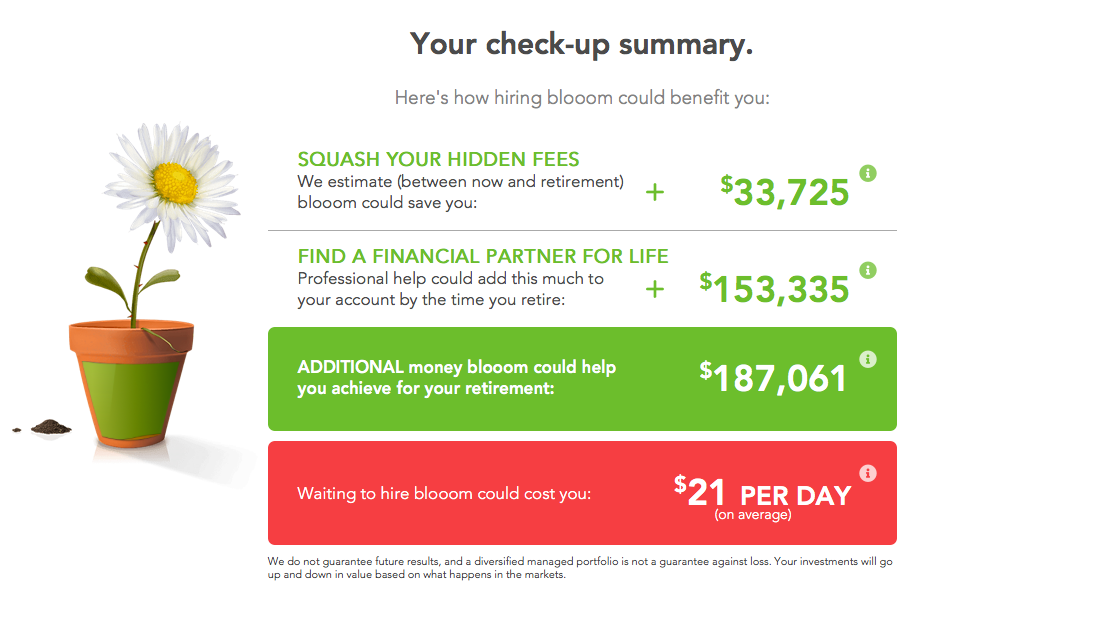
Task: Select FIND A FINANCIAL PARTNER FOR LIFE heading
Action: coord(483,256)
